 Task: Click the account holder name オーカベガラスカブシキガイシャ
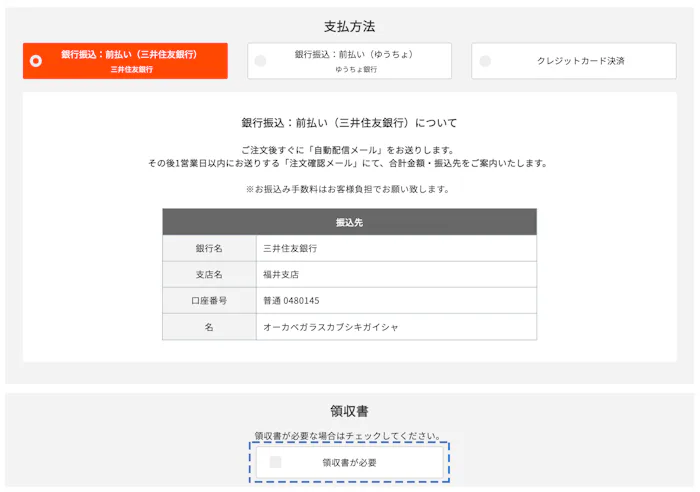point(330,327)
